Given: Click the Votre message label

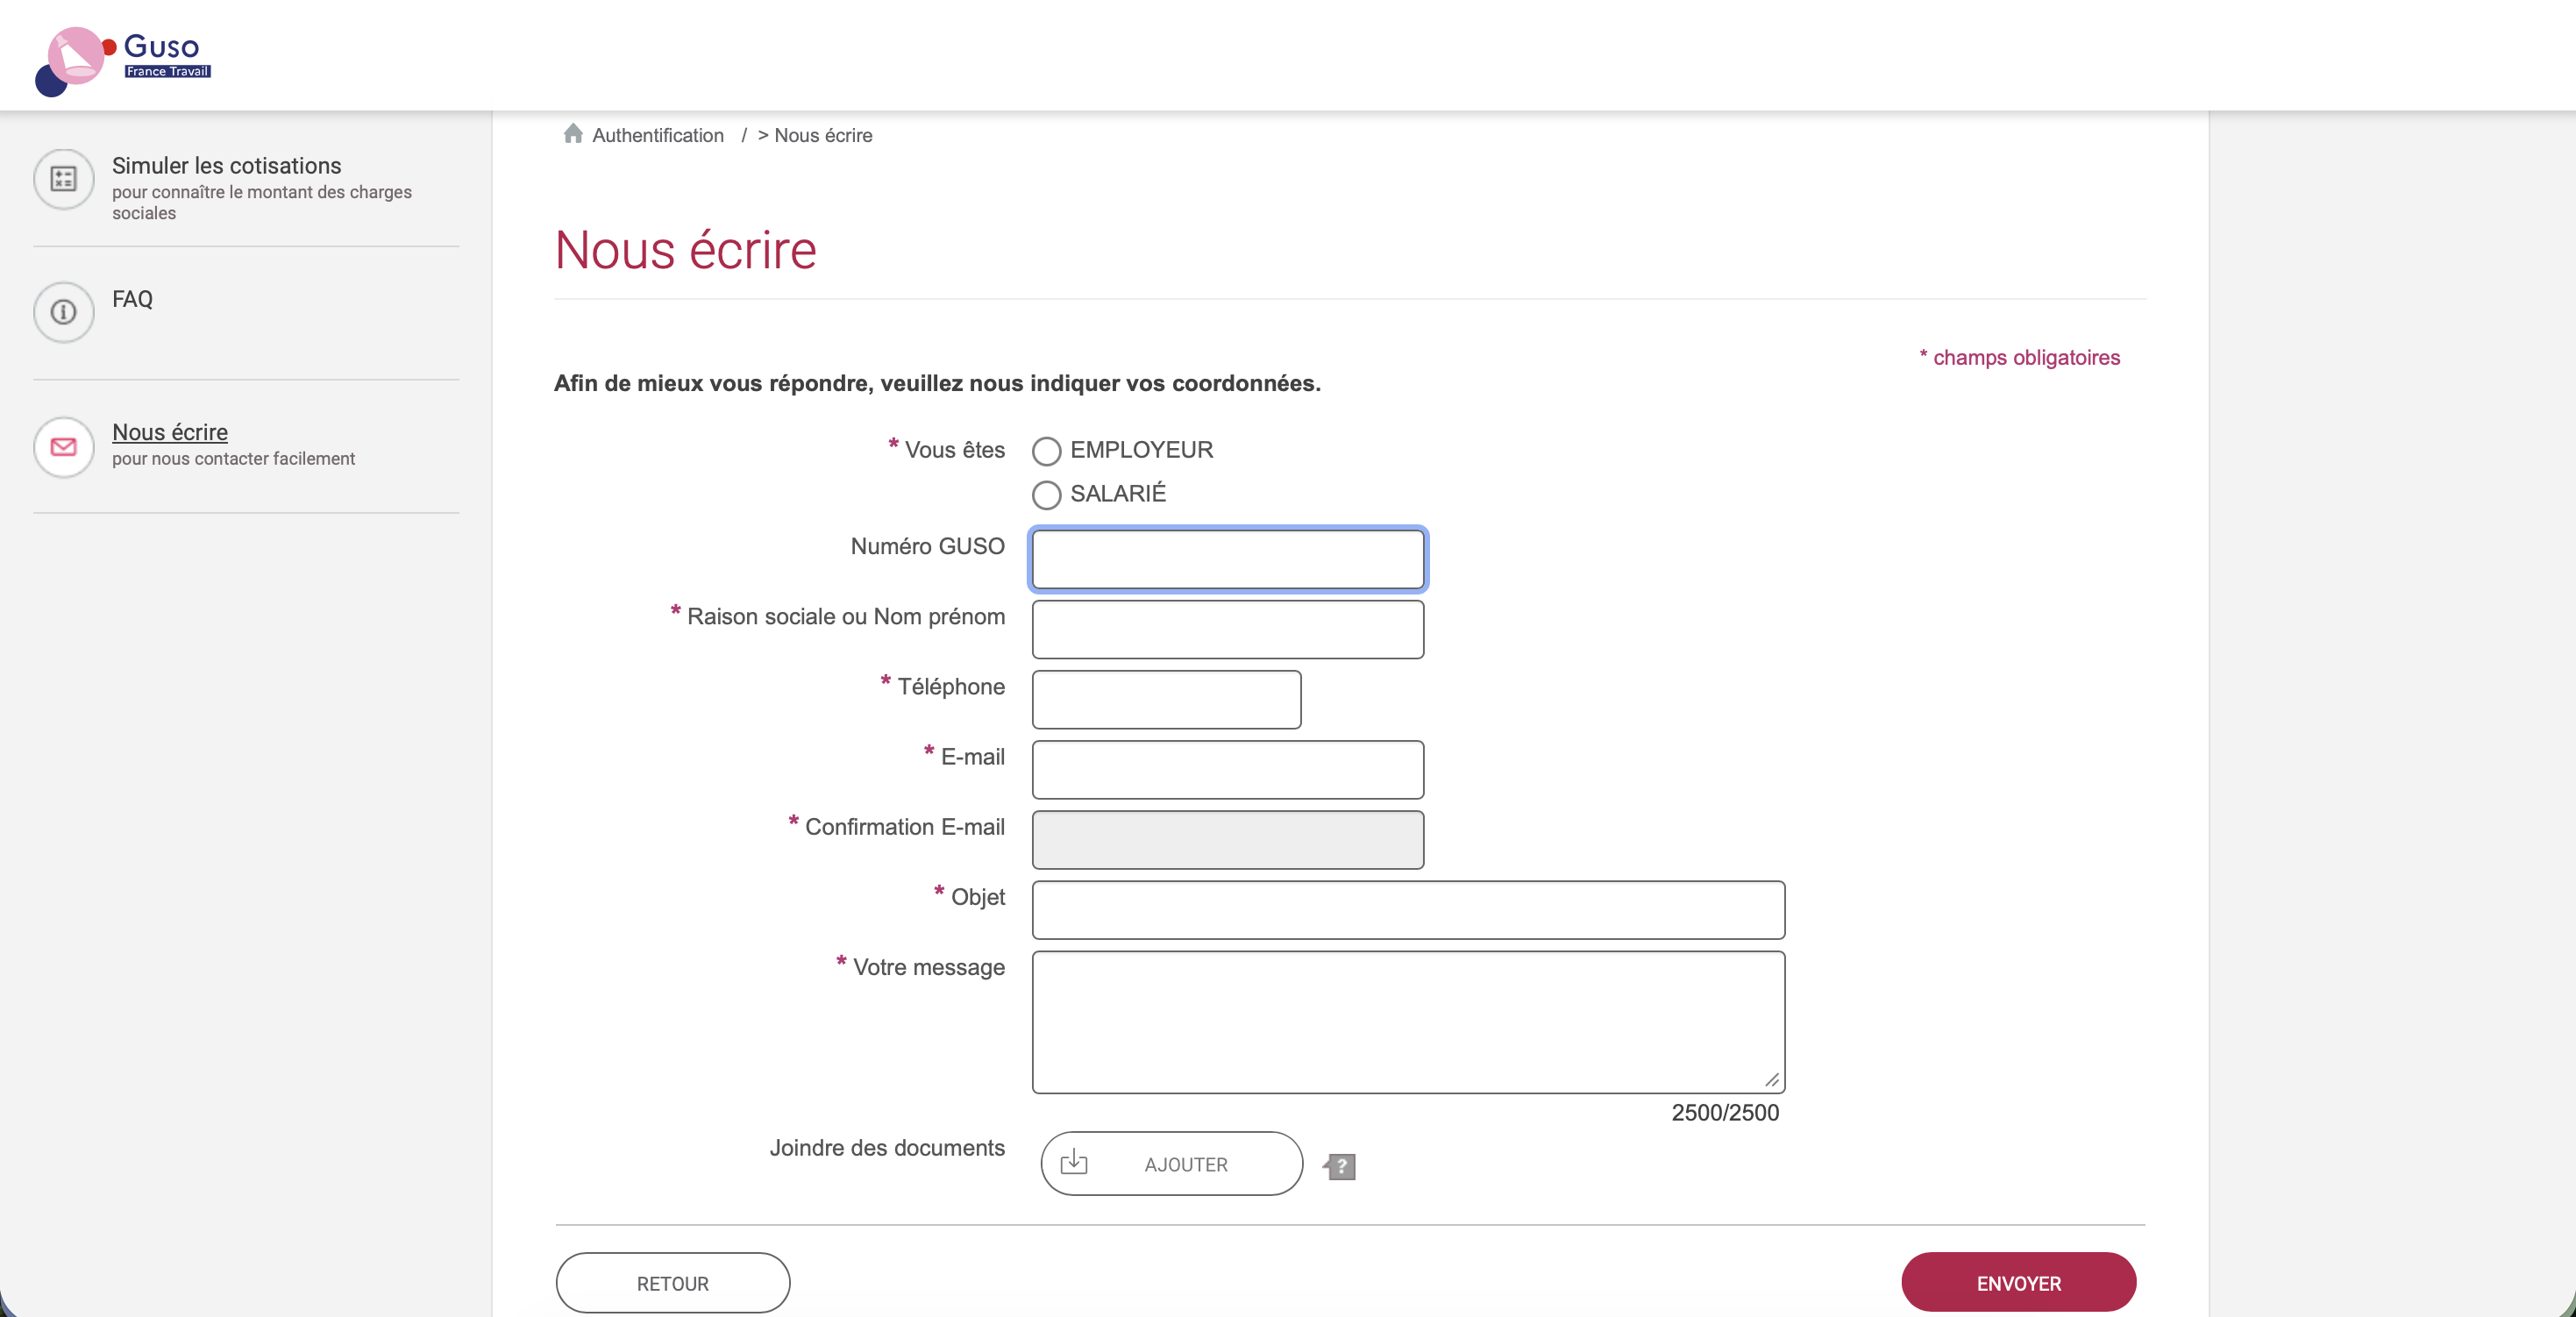Looking at the screenshot, I should click(x=928, y=967).
